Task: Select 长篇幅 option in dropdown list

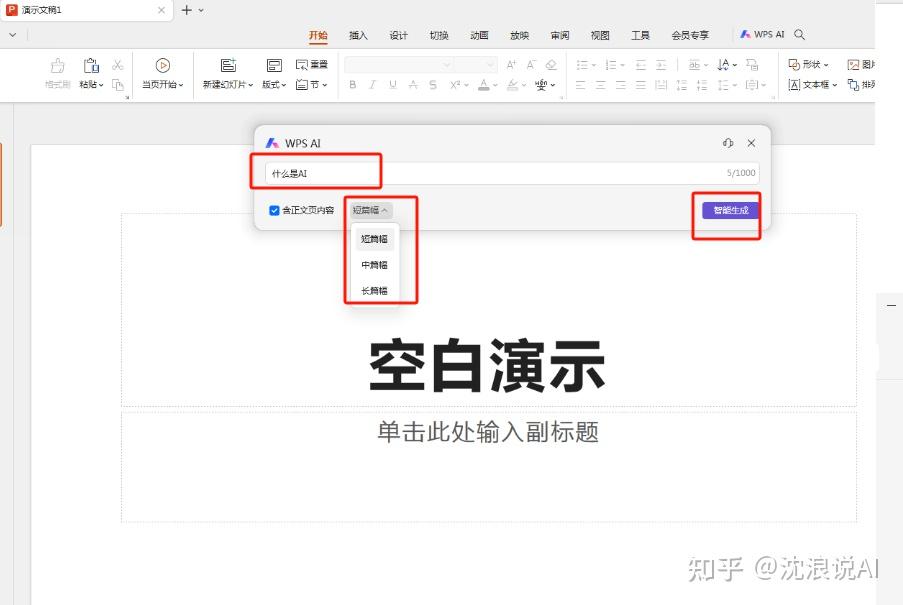Action: click(374, 291)
